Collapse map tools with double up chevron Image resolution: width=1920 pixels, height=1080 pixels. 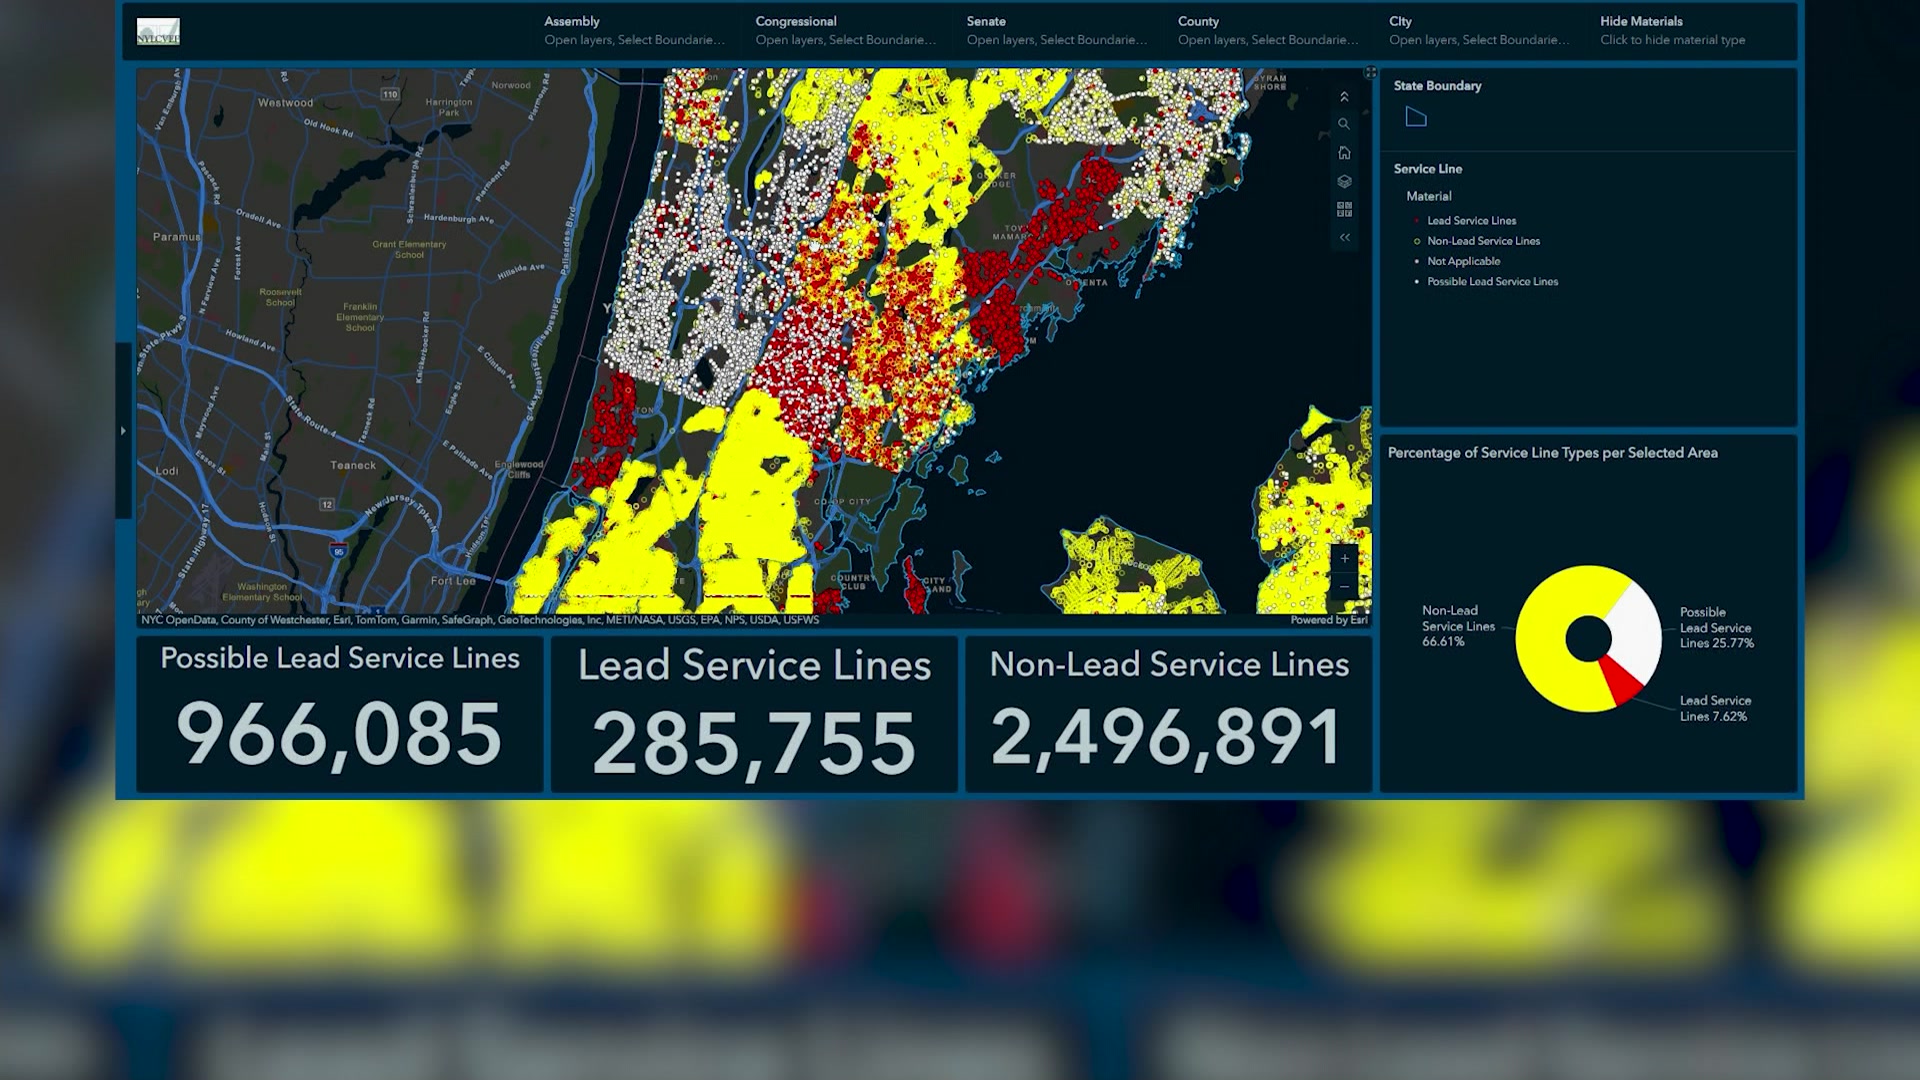pos(1344,97)
